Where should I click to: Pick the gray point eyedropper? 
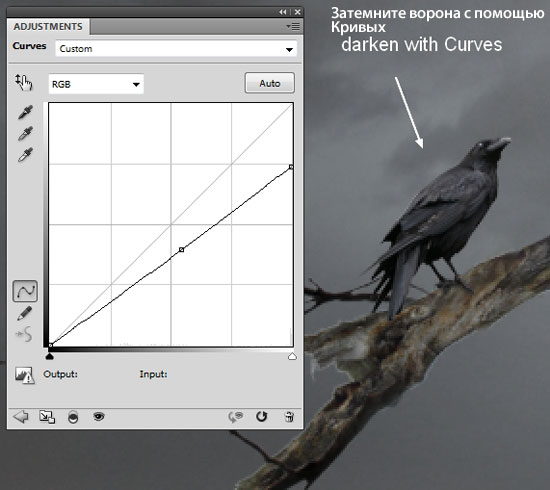[25, 133]
